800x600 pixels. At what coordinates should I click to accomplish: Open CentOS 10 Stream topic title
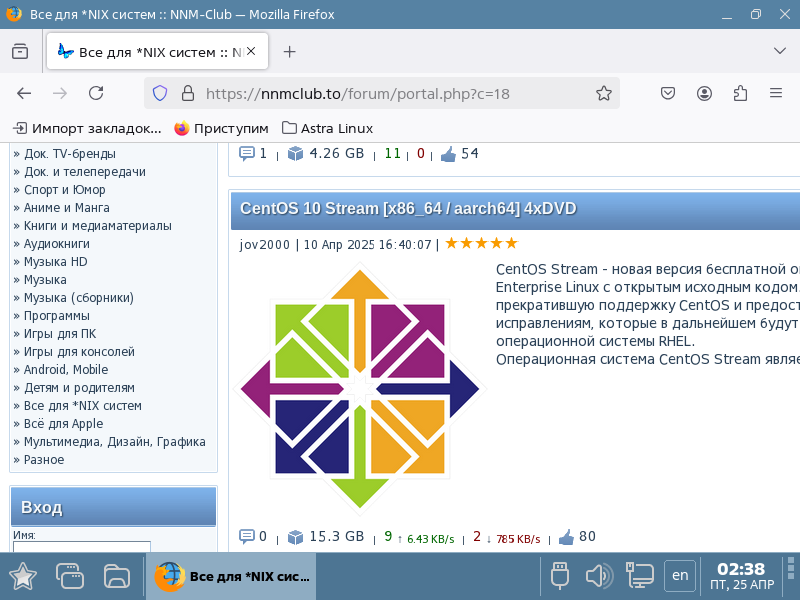pyautogui.click(x=408, y=208)
